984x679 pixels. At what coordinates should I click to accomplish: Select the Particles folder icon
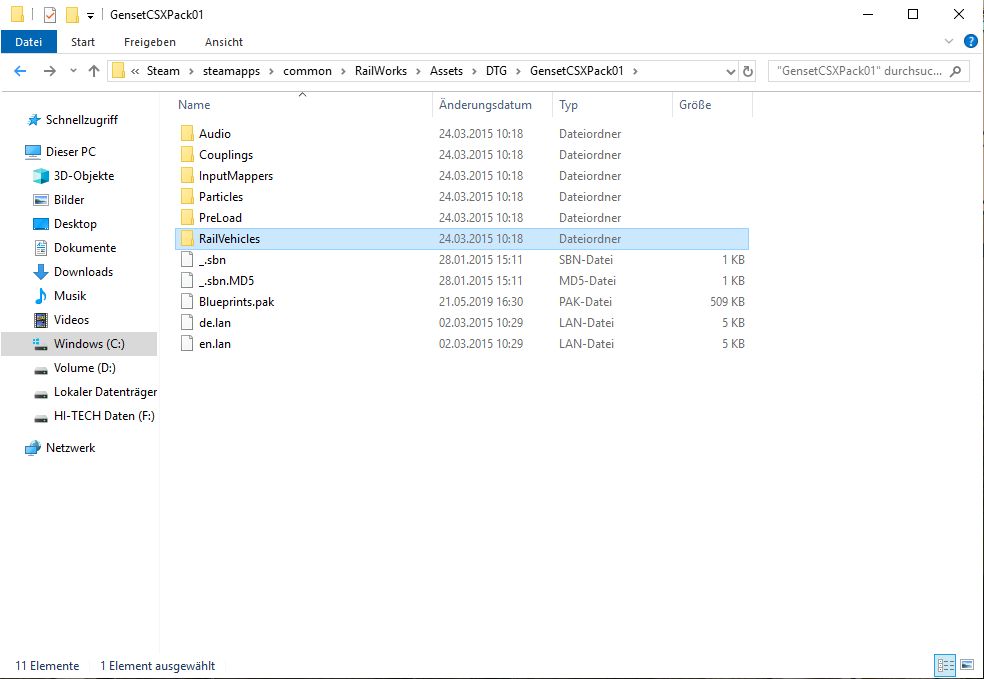pyautogui.click(x=187, y=196)
